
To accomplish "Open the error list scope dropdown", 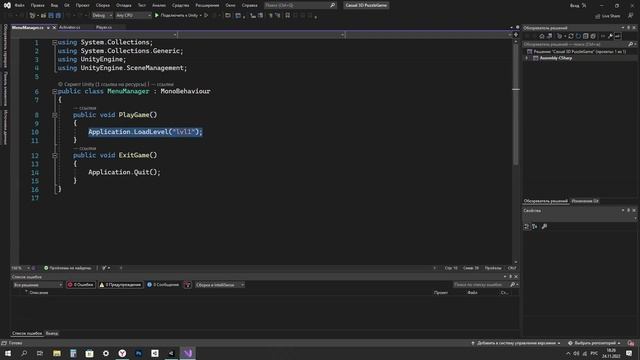I will click(x=37, y=285).
